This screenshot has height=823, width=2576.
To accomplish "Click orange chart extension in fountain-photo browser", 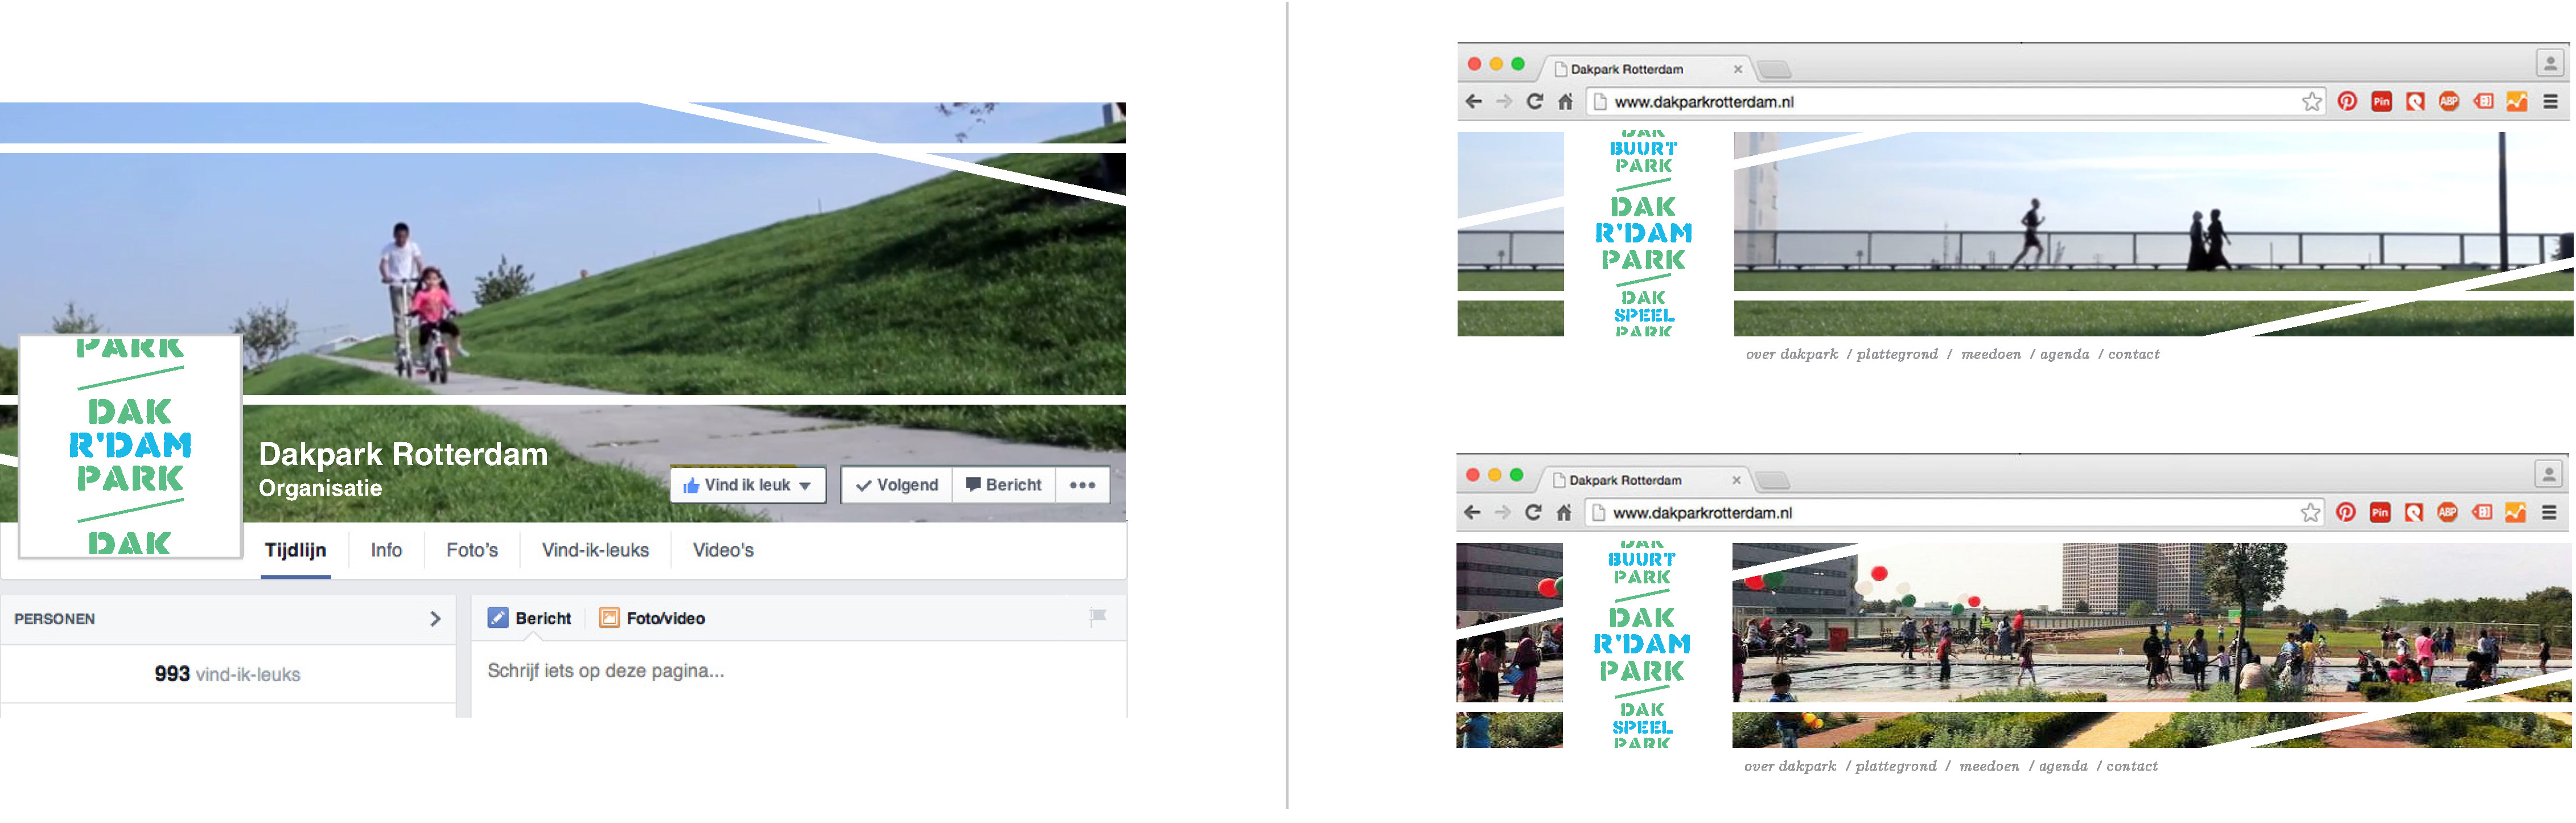I will [2515, 512].
